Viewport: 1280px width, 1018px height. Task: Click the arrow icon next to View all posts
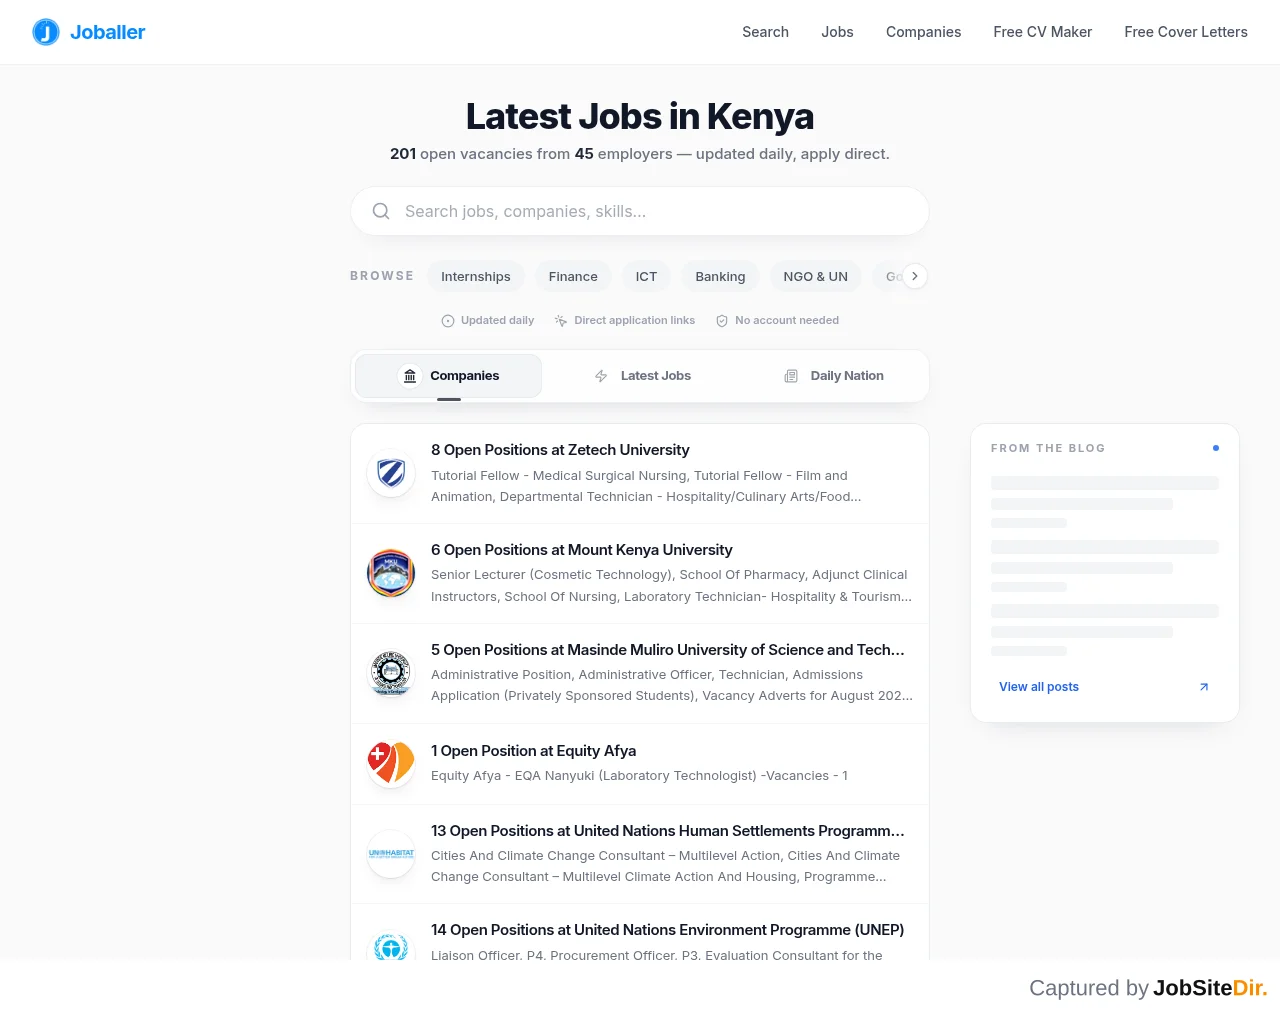click(x=1204, y=687)
